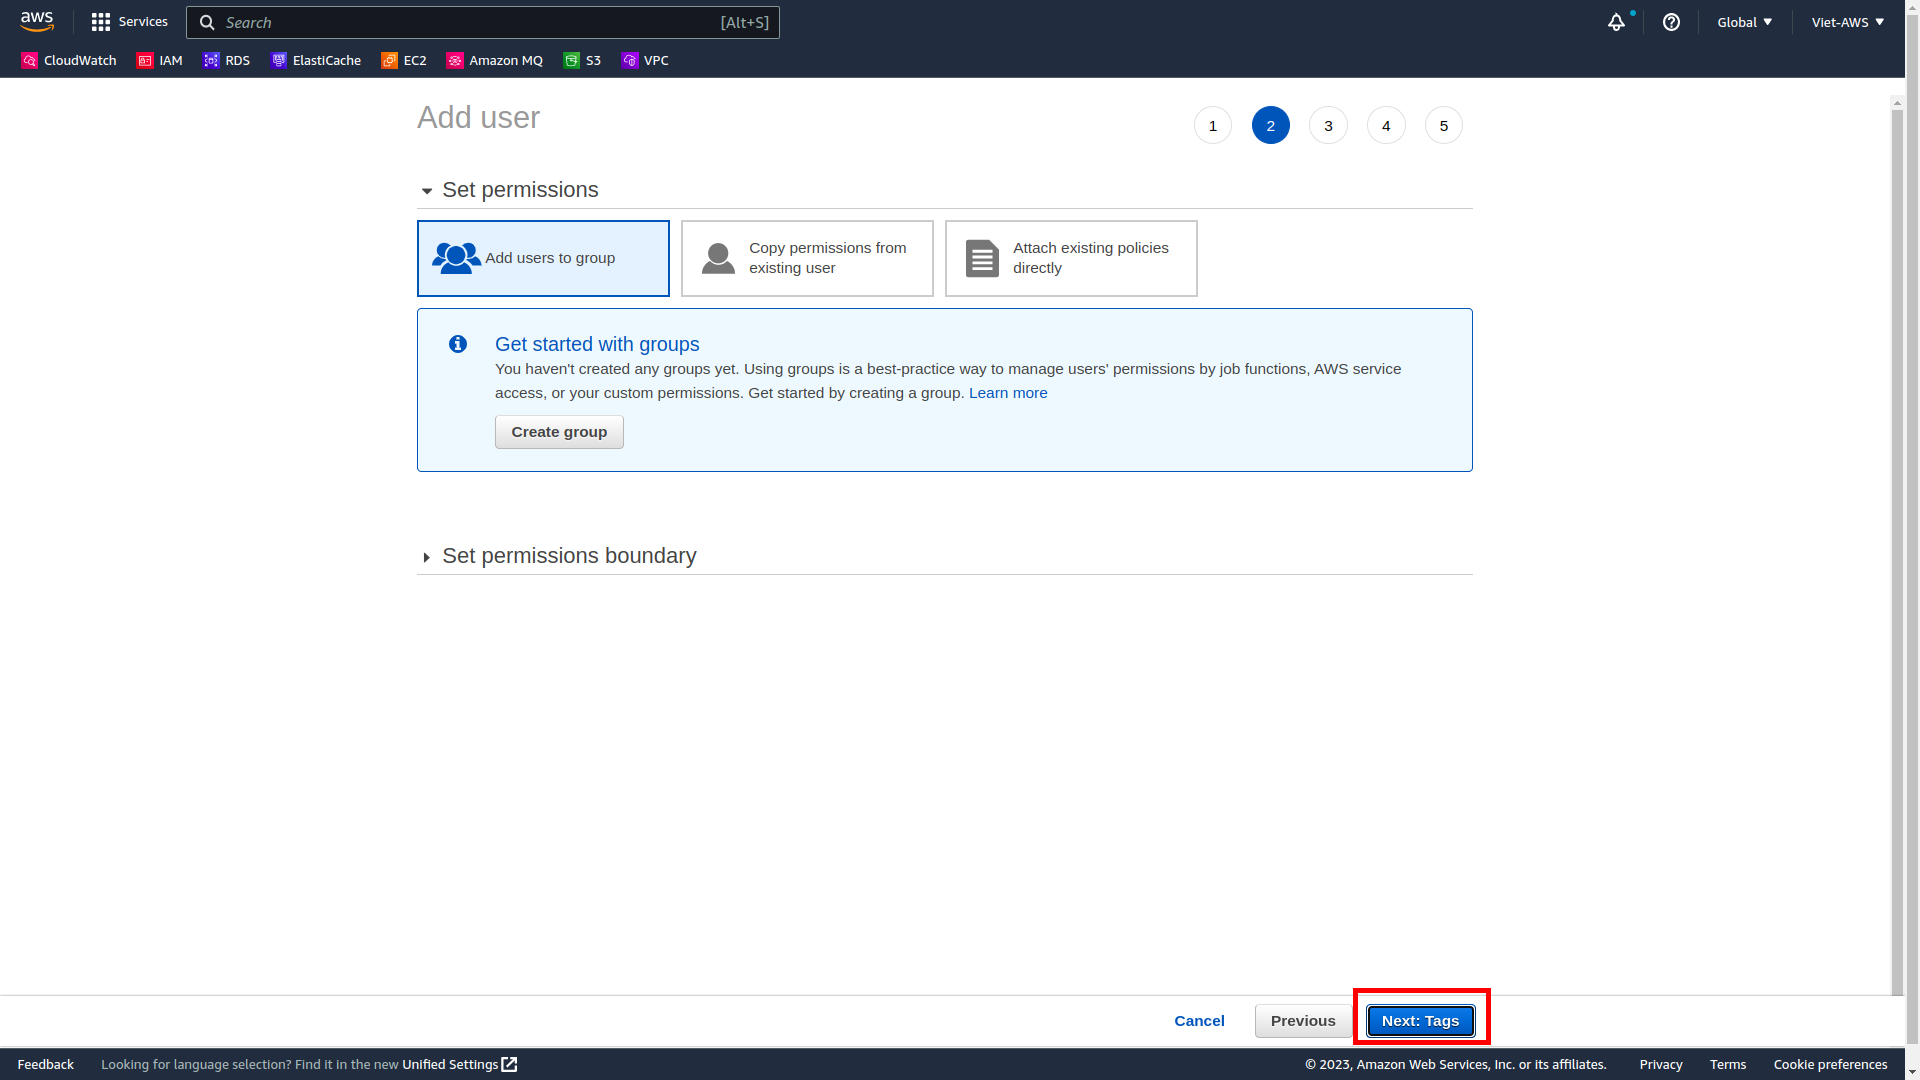Open the EC2 shortcut
This screenshot has width=1920, height=1080.
(404, 60)
